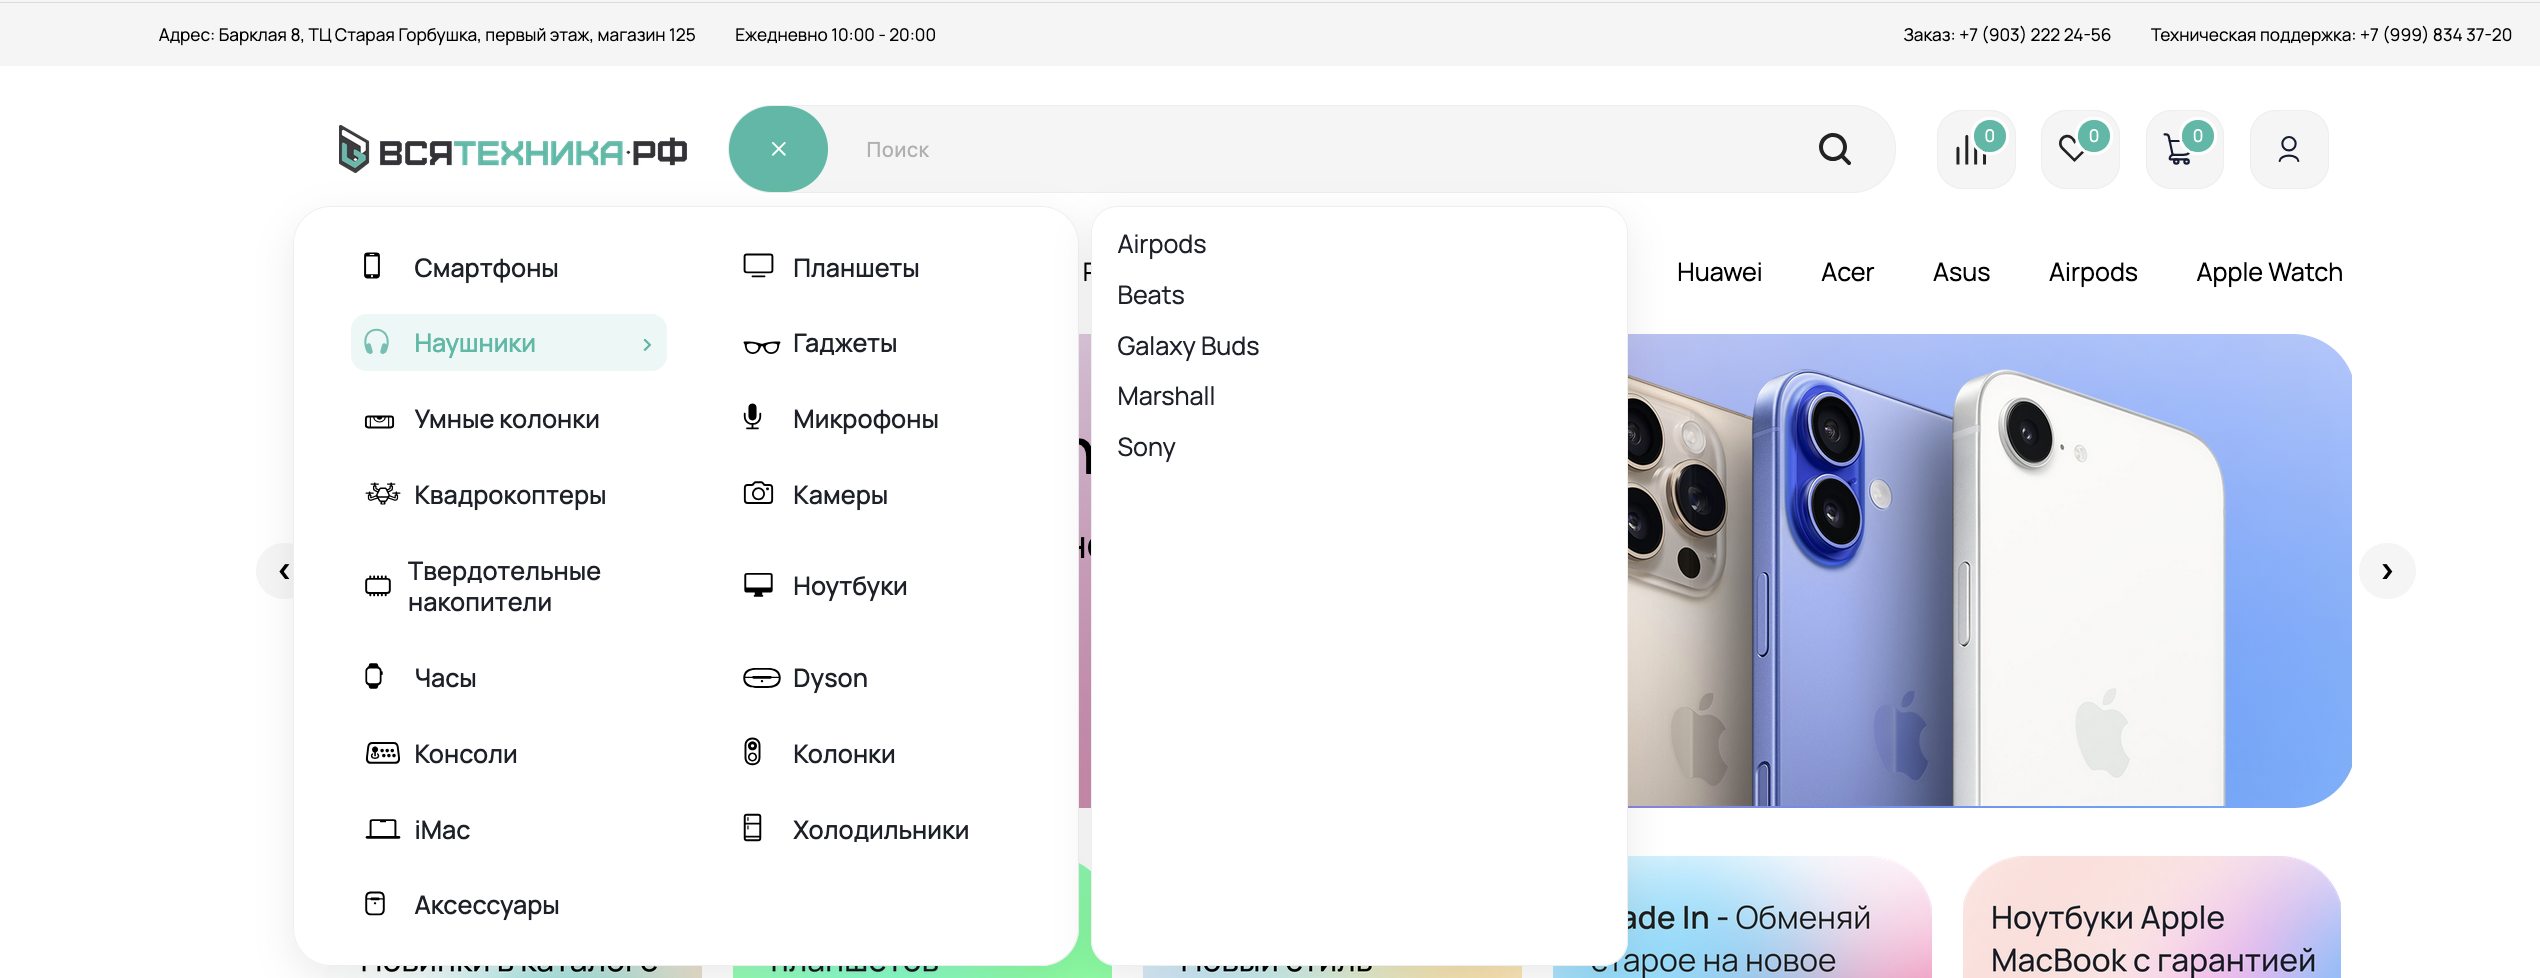Click the store address text in header

427,35
